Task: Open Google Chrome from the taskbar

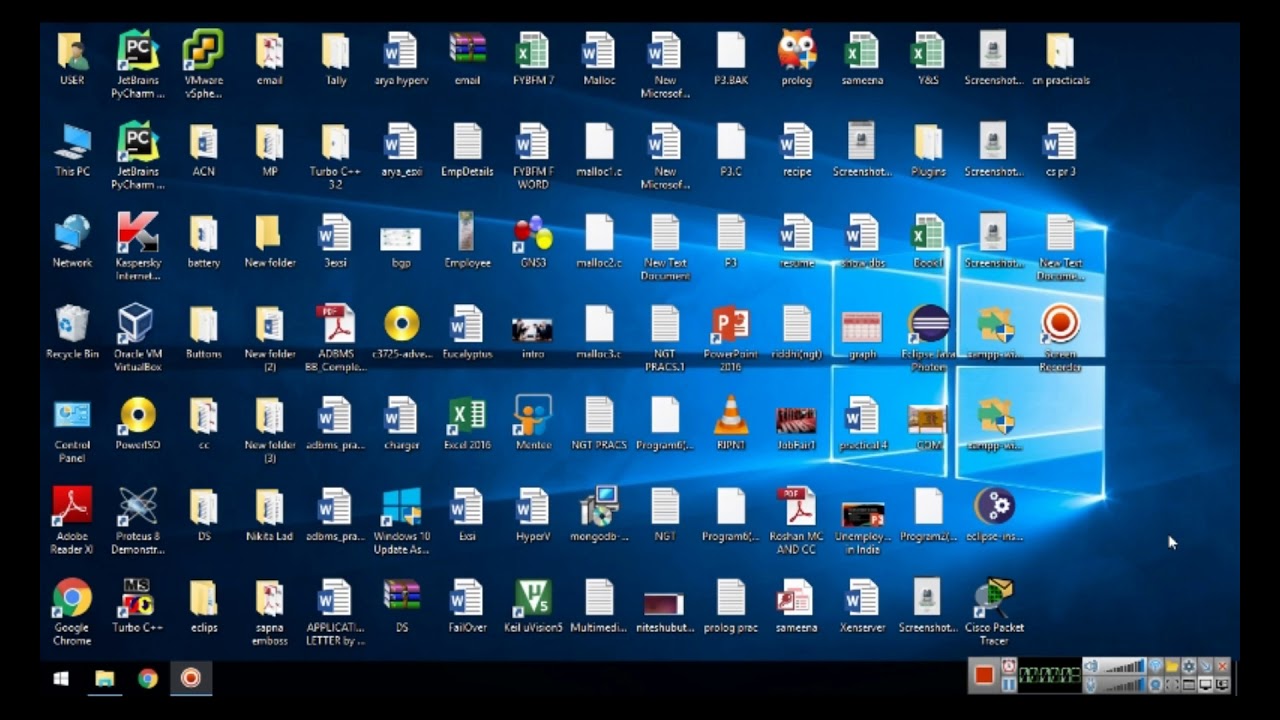Action: 148,678
